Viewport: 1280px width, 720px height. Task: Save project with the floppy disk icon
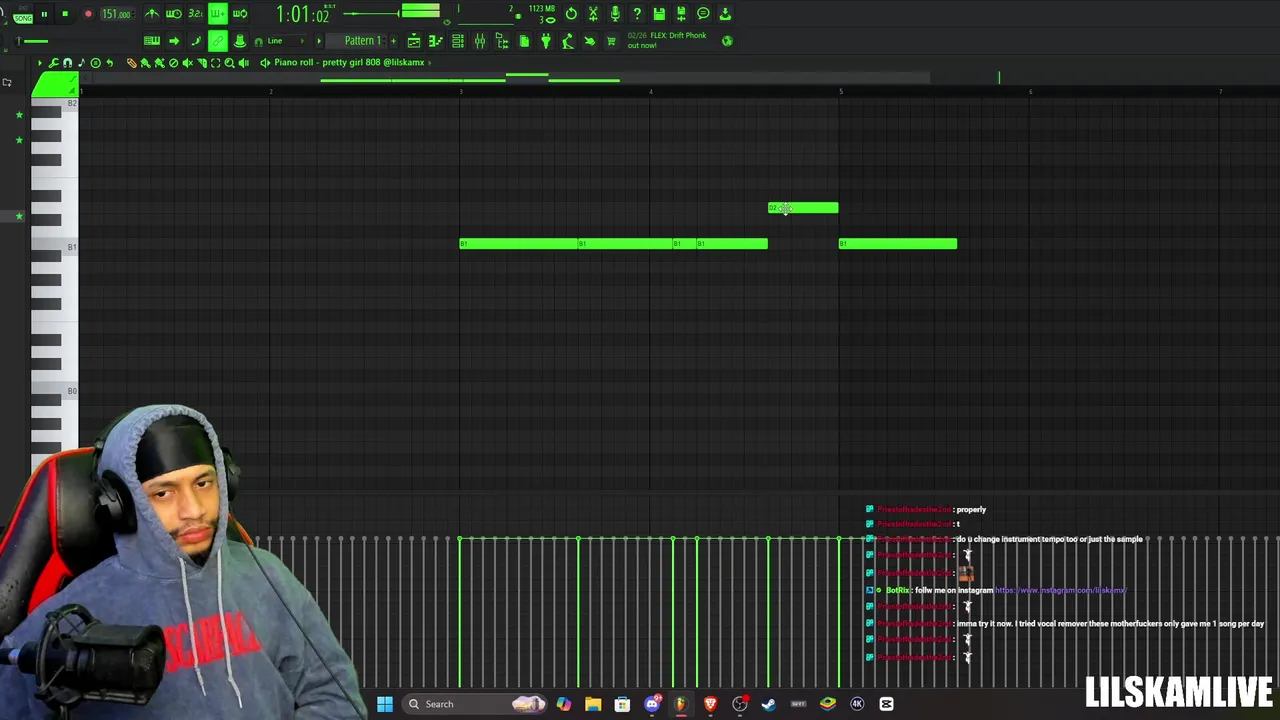(659, 14)
